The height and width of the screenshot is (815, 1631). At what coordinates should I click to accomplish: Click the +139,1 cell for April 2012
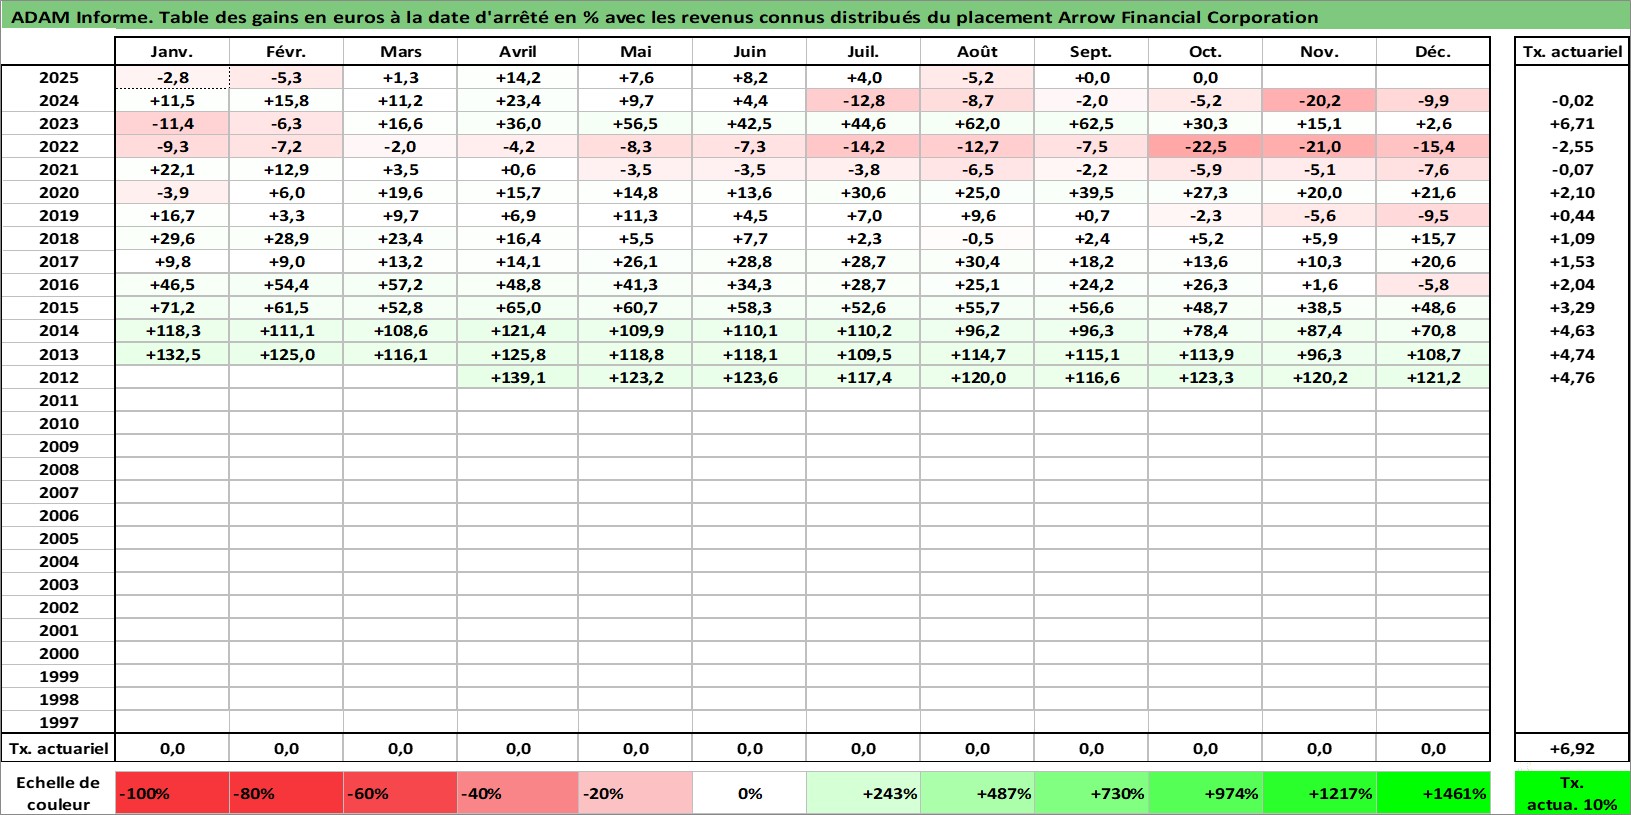coord(517,377)
